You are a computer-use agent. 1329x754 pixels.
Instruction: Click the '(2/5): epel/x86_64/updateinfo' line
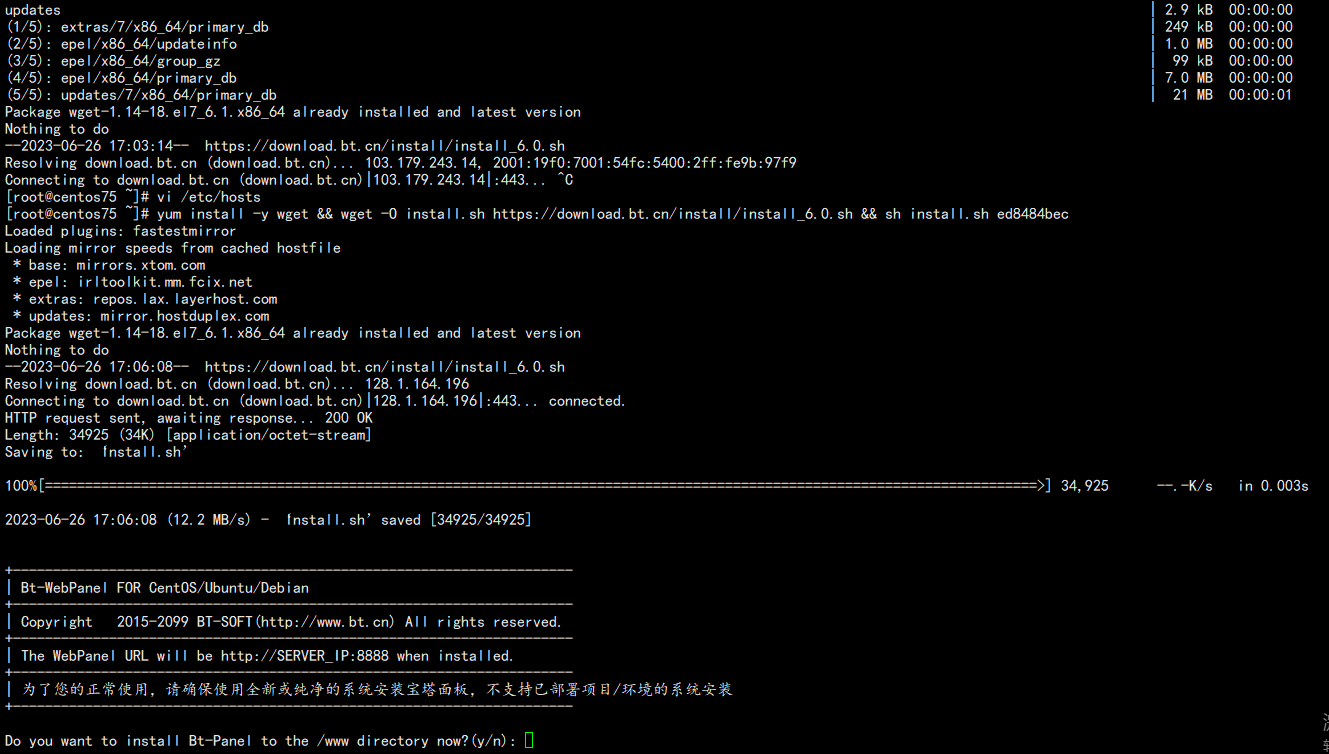tap(121, 44)
